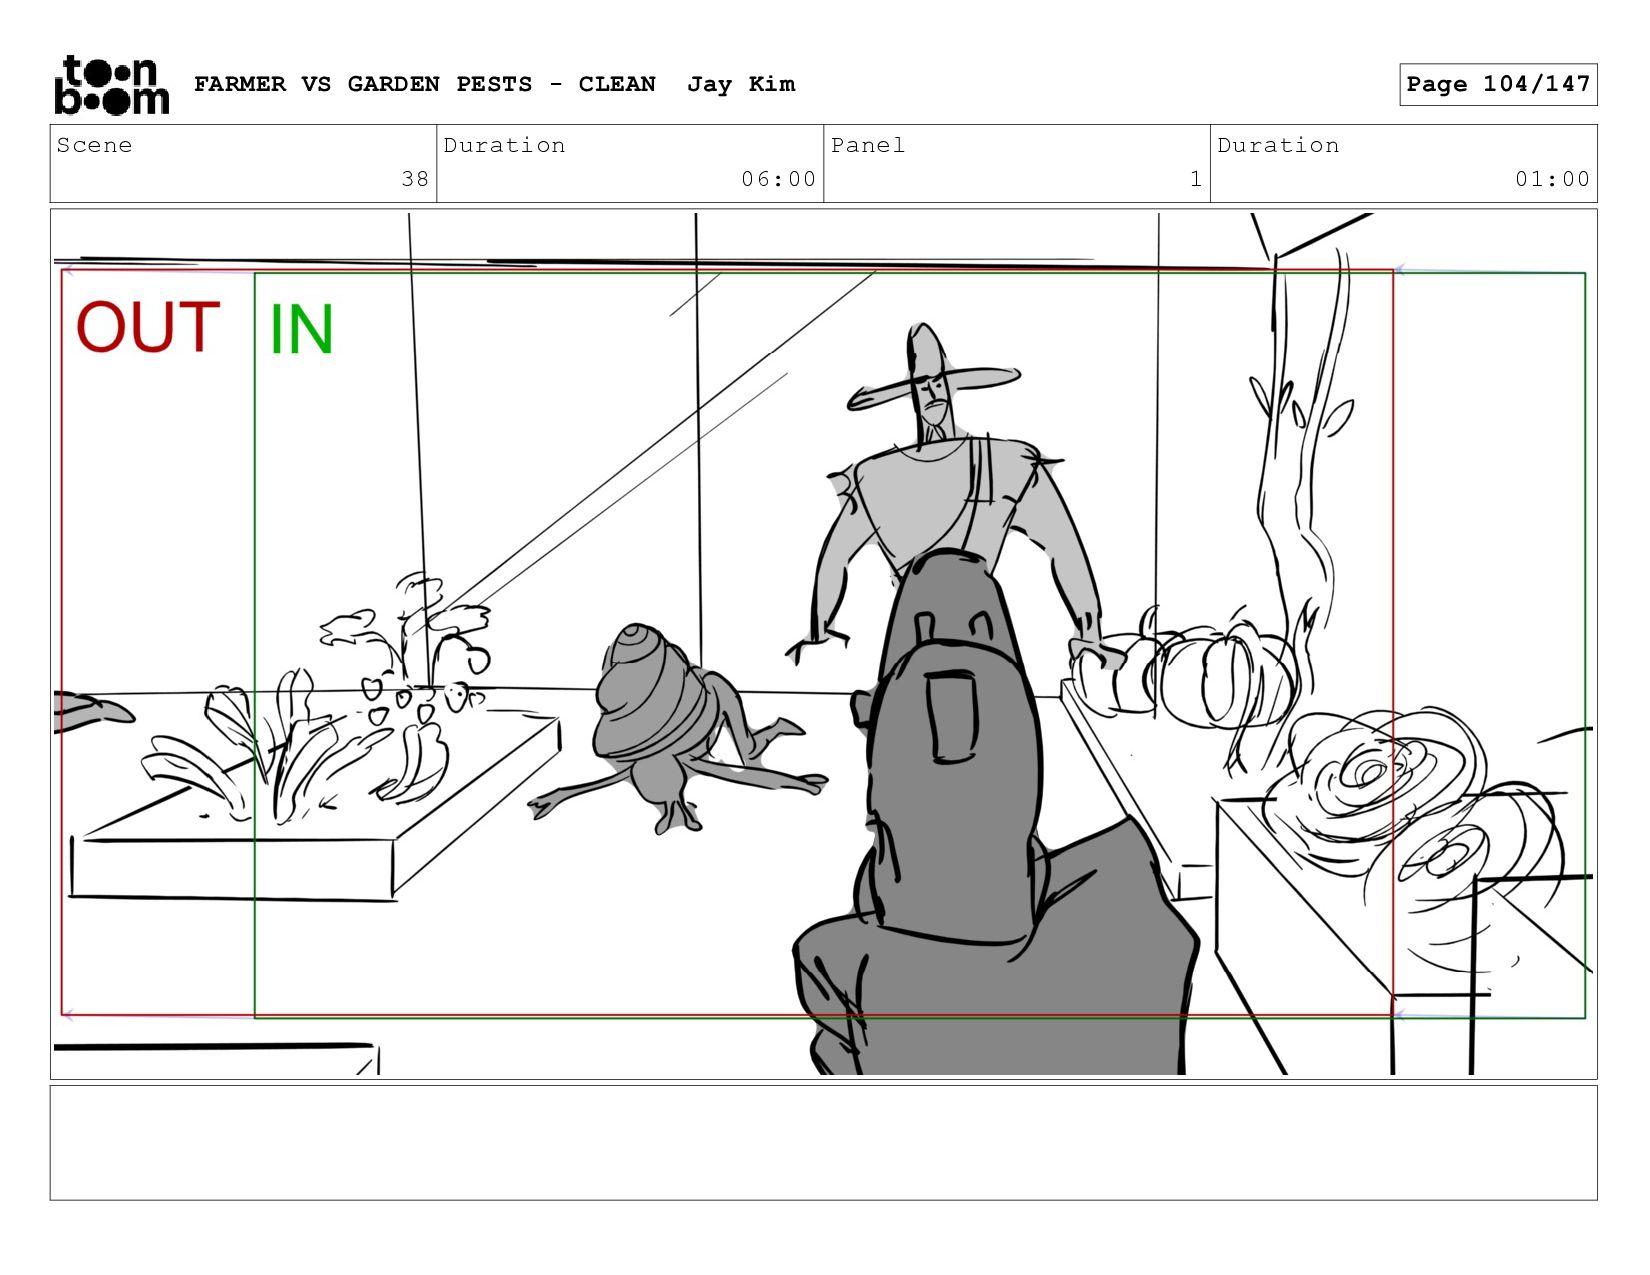Click panel duration value '01:00'
The height and width of the screenshot is (1275, 1650).
click(x=1552, y=179)
